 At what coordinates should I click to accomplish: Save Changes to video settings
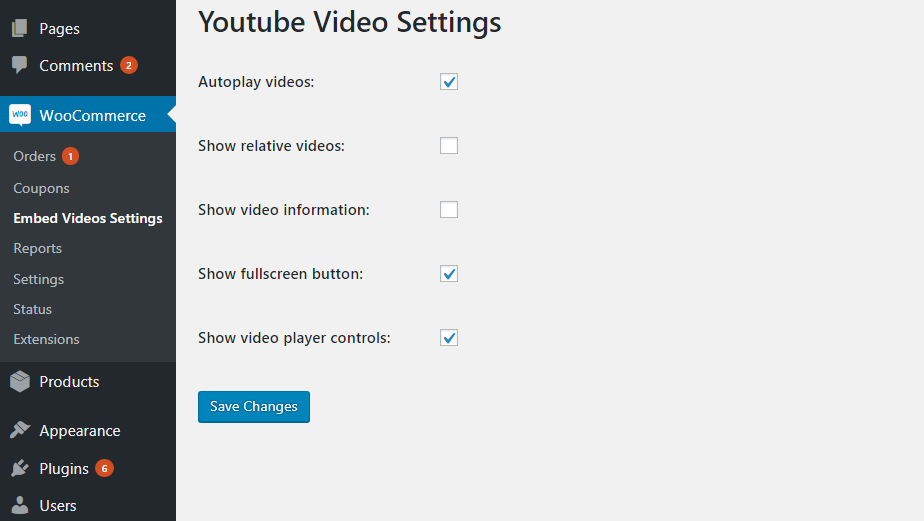tap(254, 407)
